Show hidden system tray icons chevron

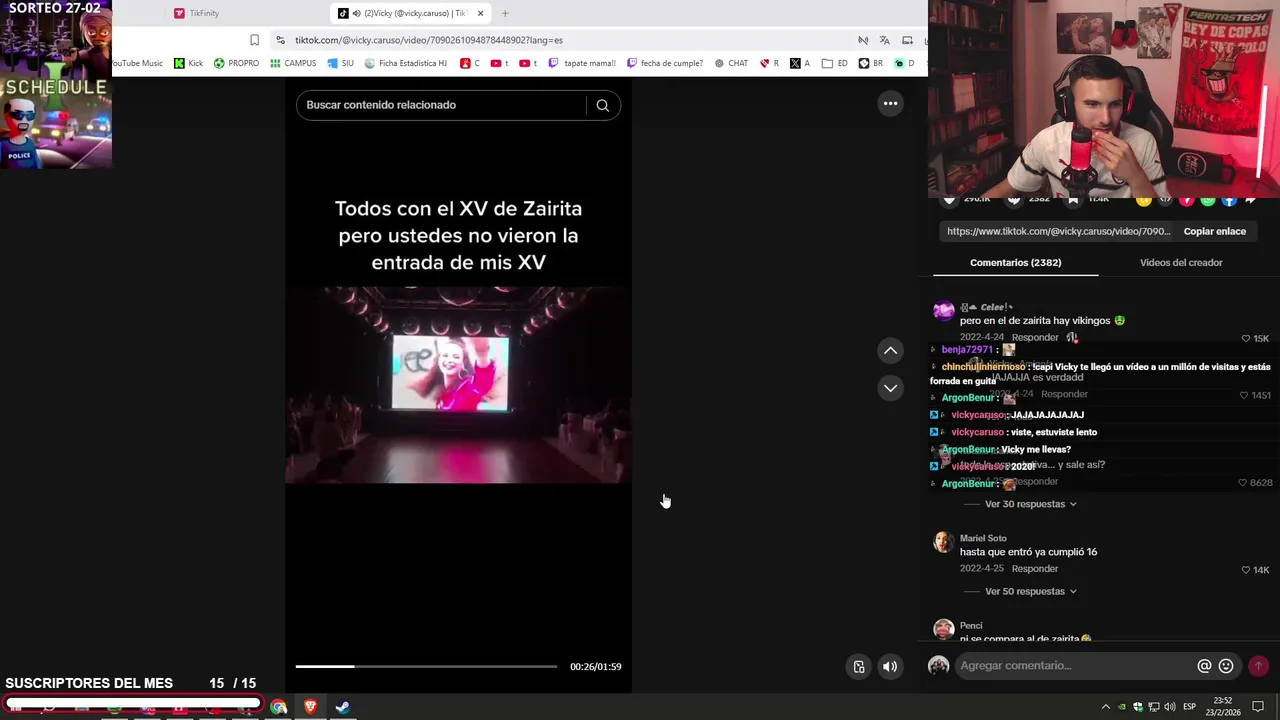tap(1105, 707)
